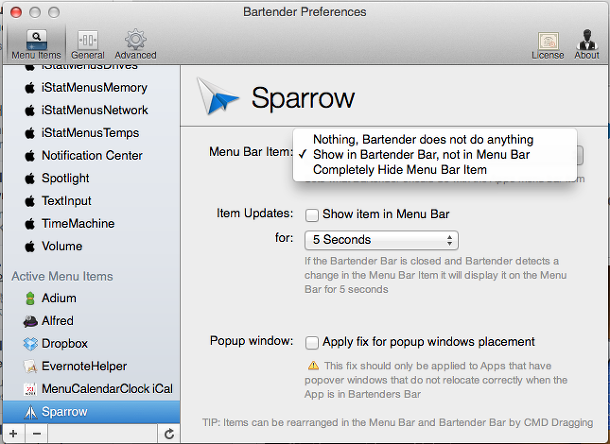Select Notification Center item
Screen dimensions: 610x444
click(x=92, y=156)
